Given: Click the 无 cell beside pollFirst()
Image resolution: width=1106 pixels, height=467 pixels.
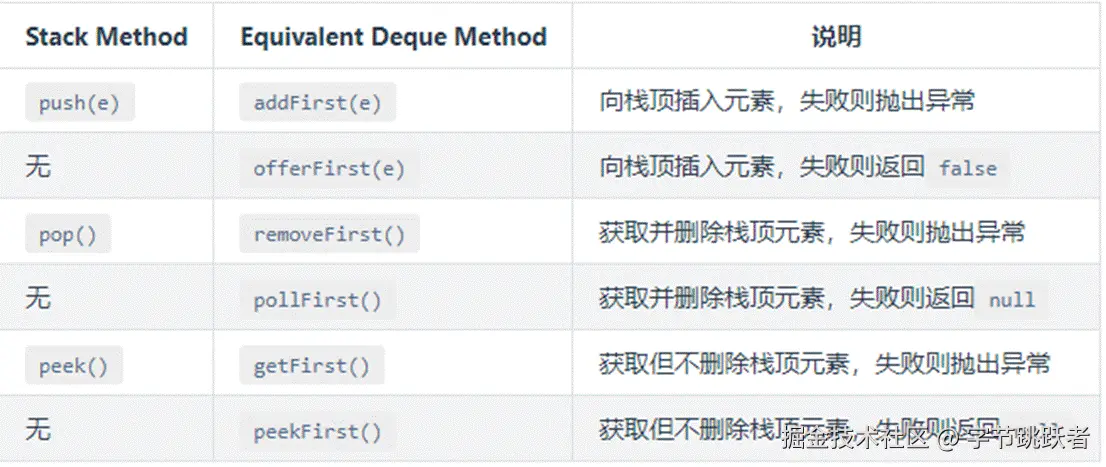Looking at the screenshot, I should (x=38, y=299).
